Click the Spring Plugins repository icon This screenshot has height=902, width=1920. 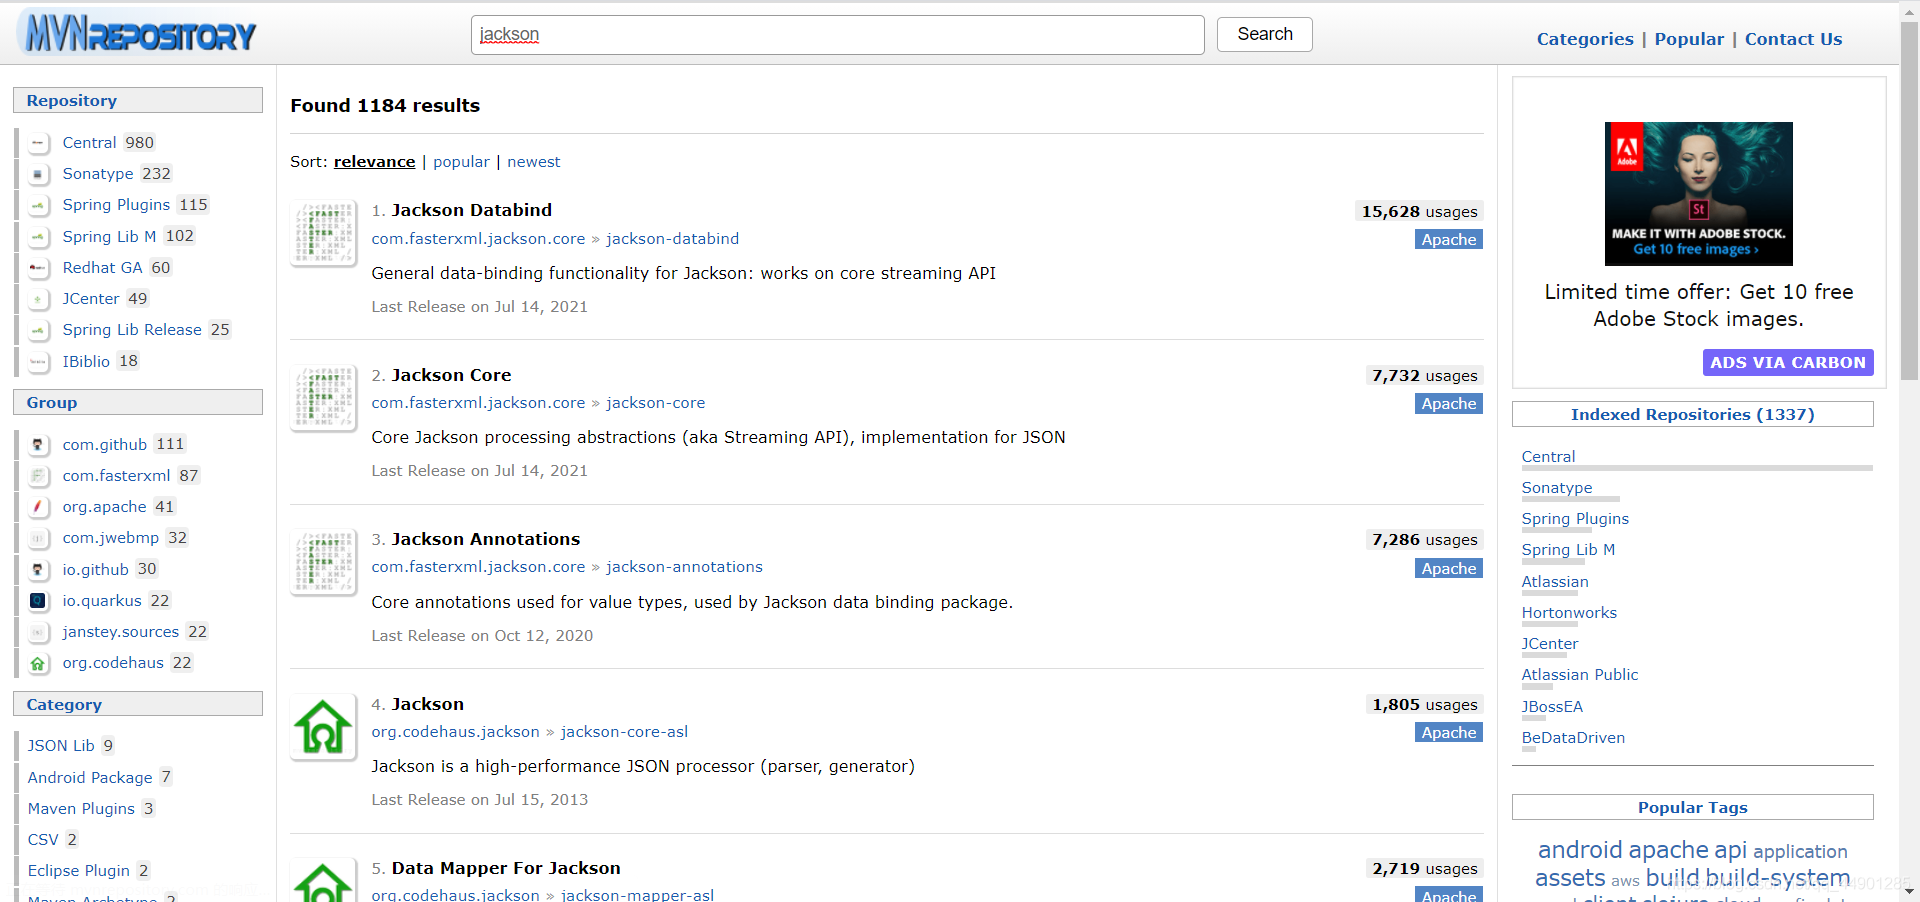pos(38,205)
